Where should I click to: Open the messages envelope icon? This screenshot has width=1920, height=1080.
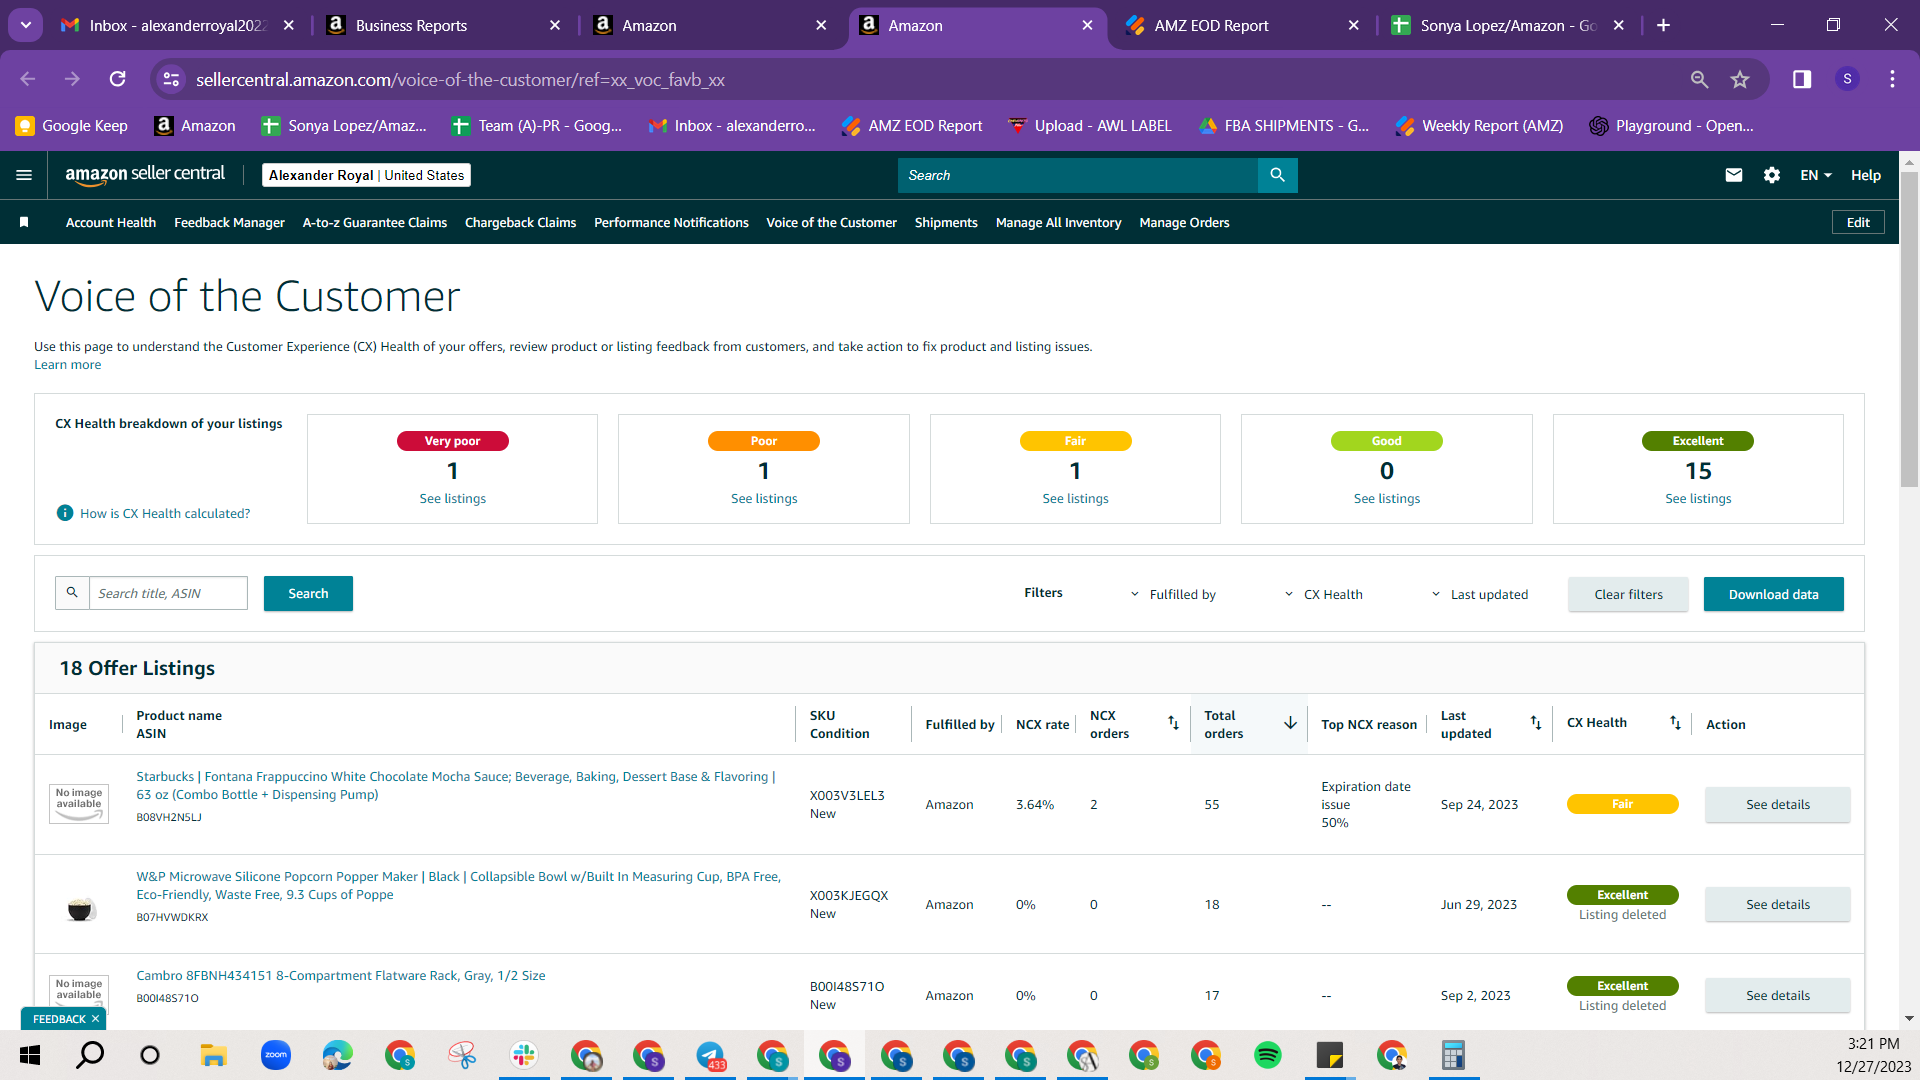pos(1734,175)
